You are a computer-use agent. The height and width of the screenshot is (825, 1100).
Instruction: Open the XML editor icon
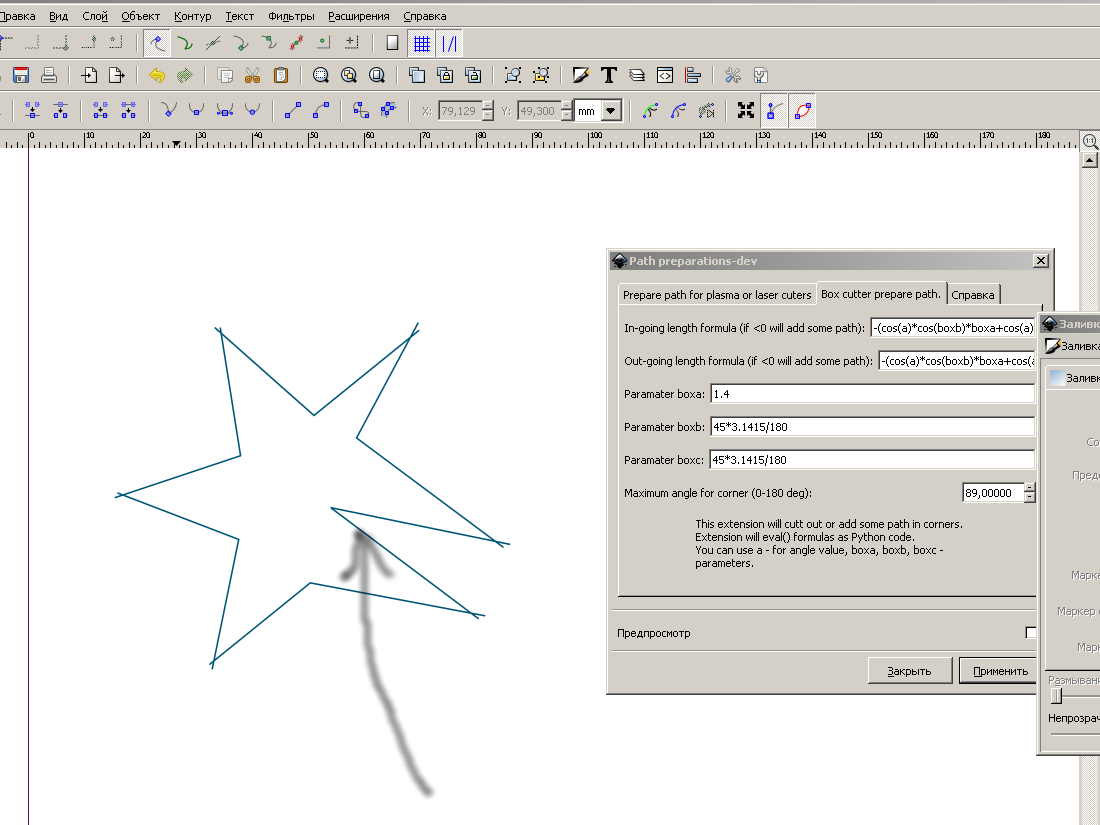pyautogui.click(x=665, y=75)
